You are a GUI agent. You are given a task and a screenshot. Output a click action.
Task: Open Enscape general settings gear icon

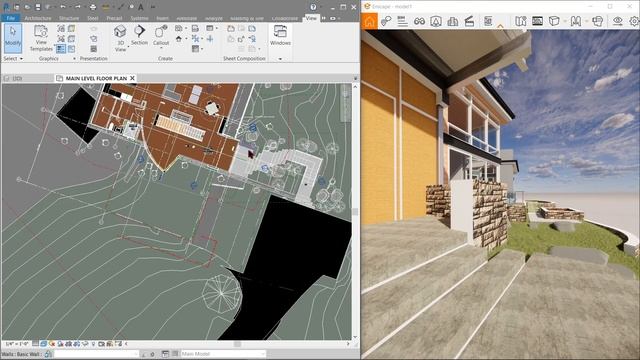point(634,21)
